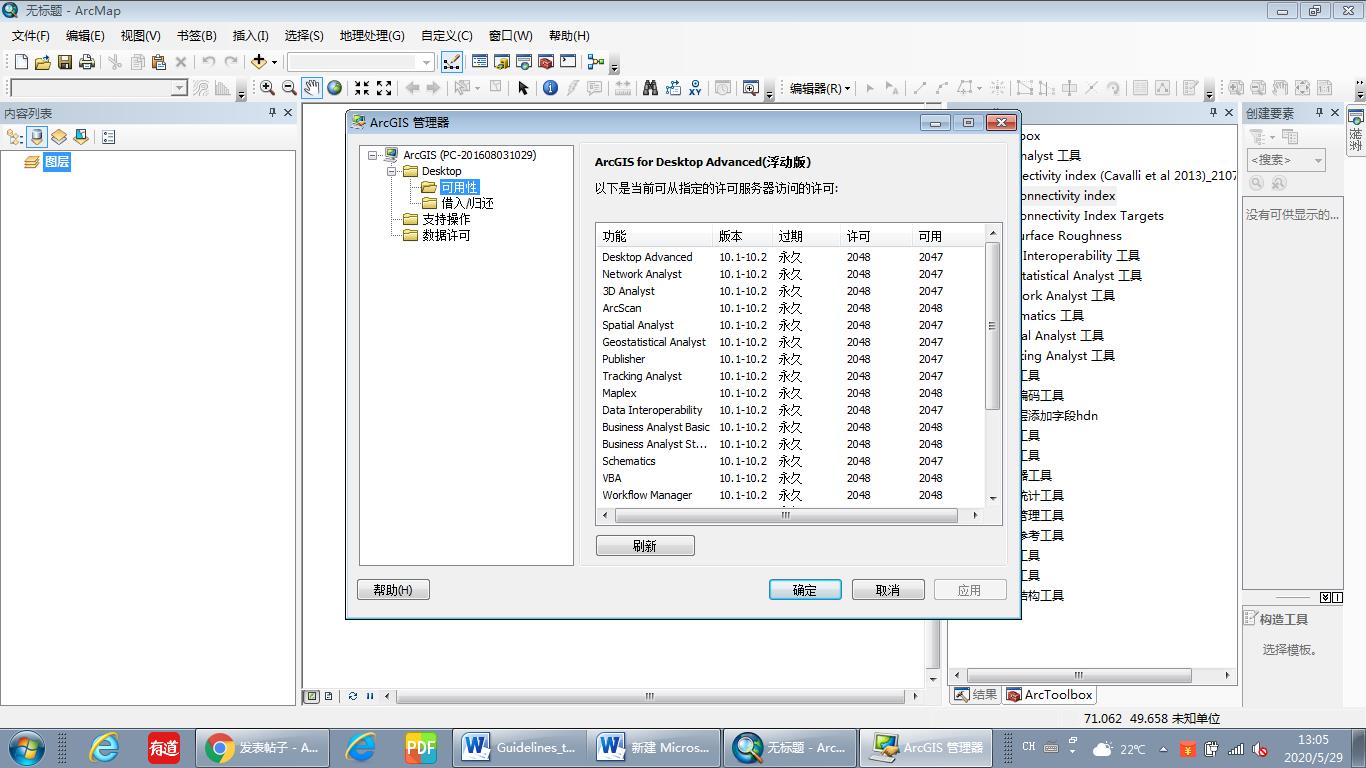Switch to the 结果 tab

[x=975, y=695]
